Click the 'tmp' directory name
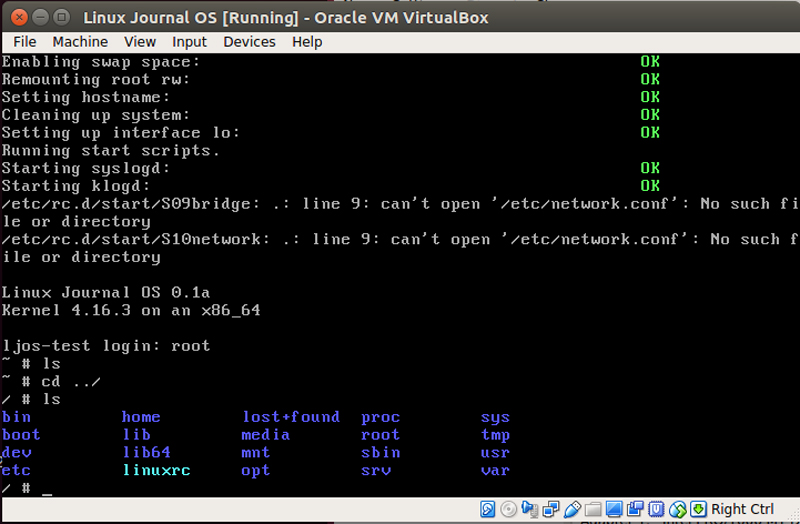Screen dimensions: 800x524 coord(495,435)
